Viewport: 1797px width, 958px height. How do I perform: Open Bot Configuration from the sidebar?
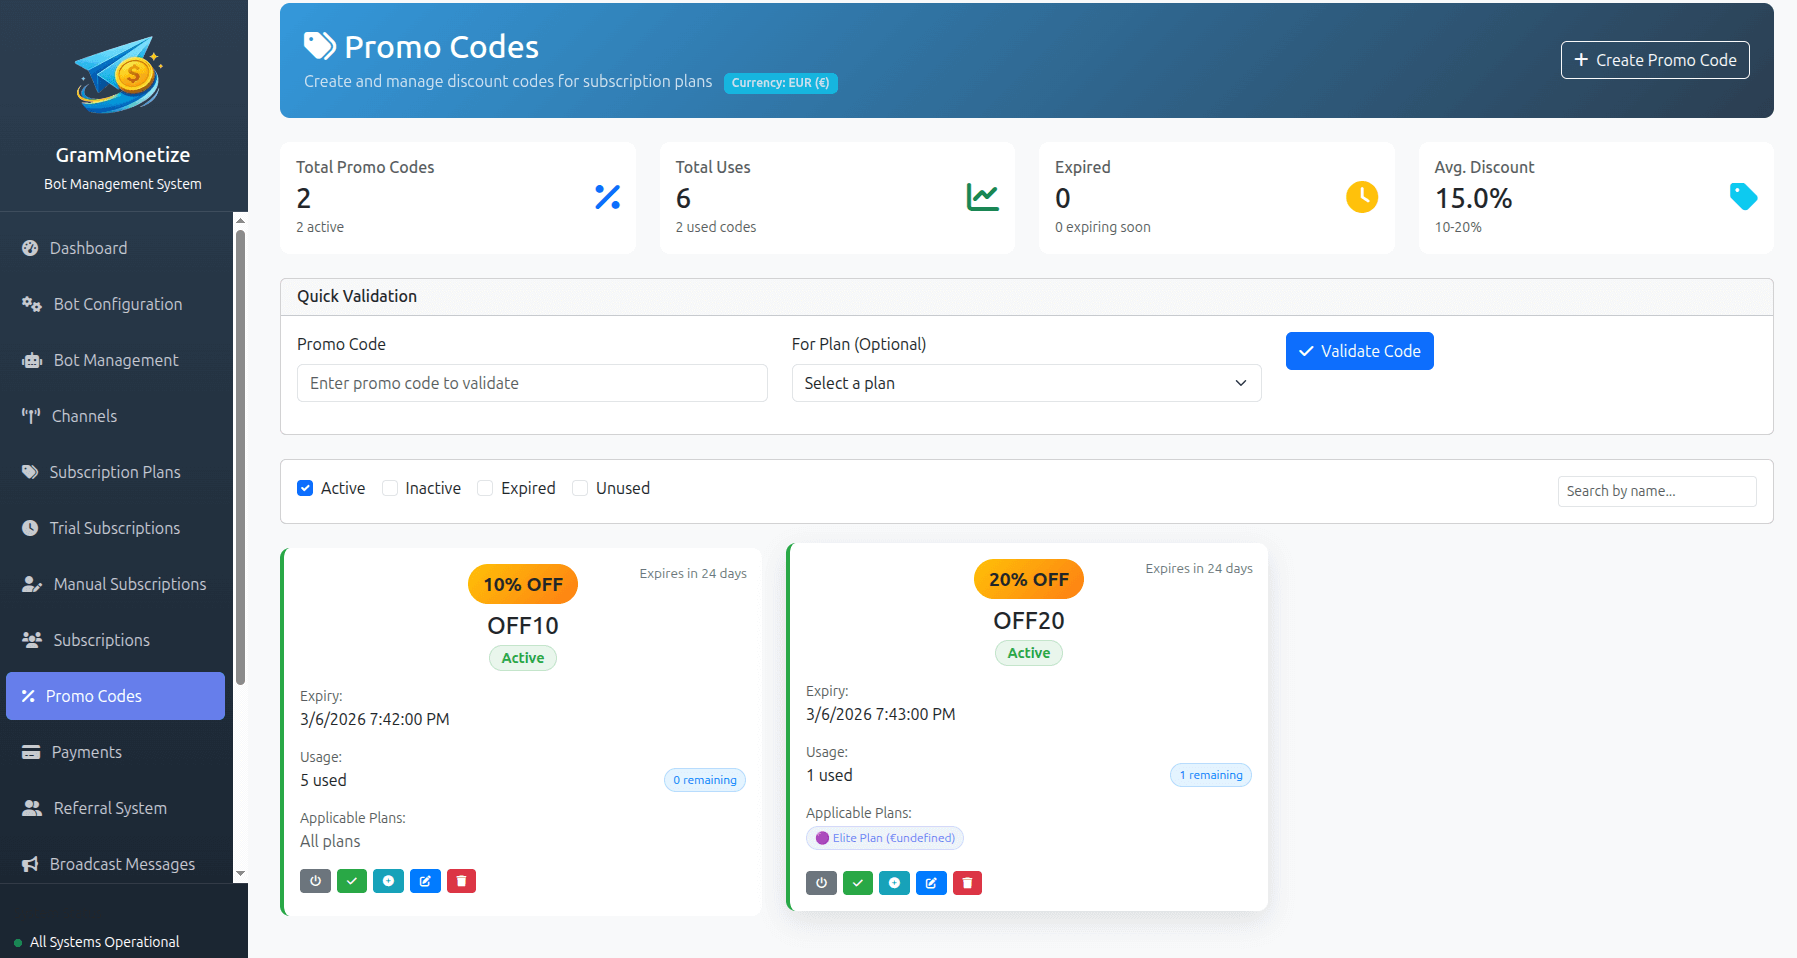(x=117, y=303)
